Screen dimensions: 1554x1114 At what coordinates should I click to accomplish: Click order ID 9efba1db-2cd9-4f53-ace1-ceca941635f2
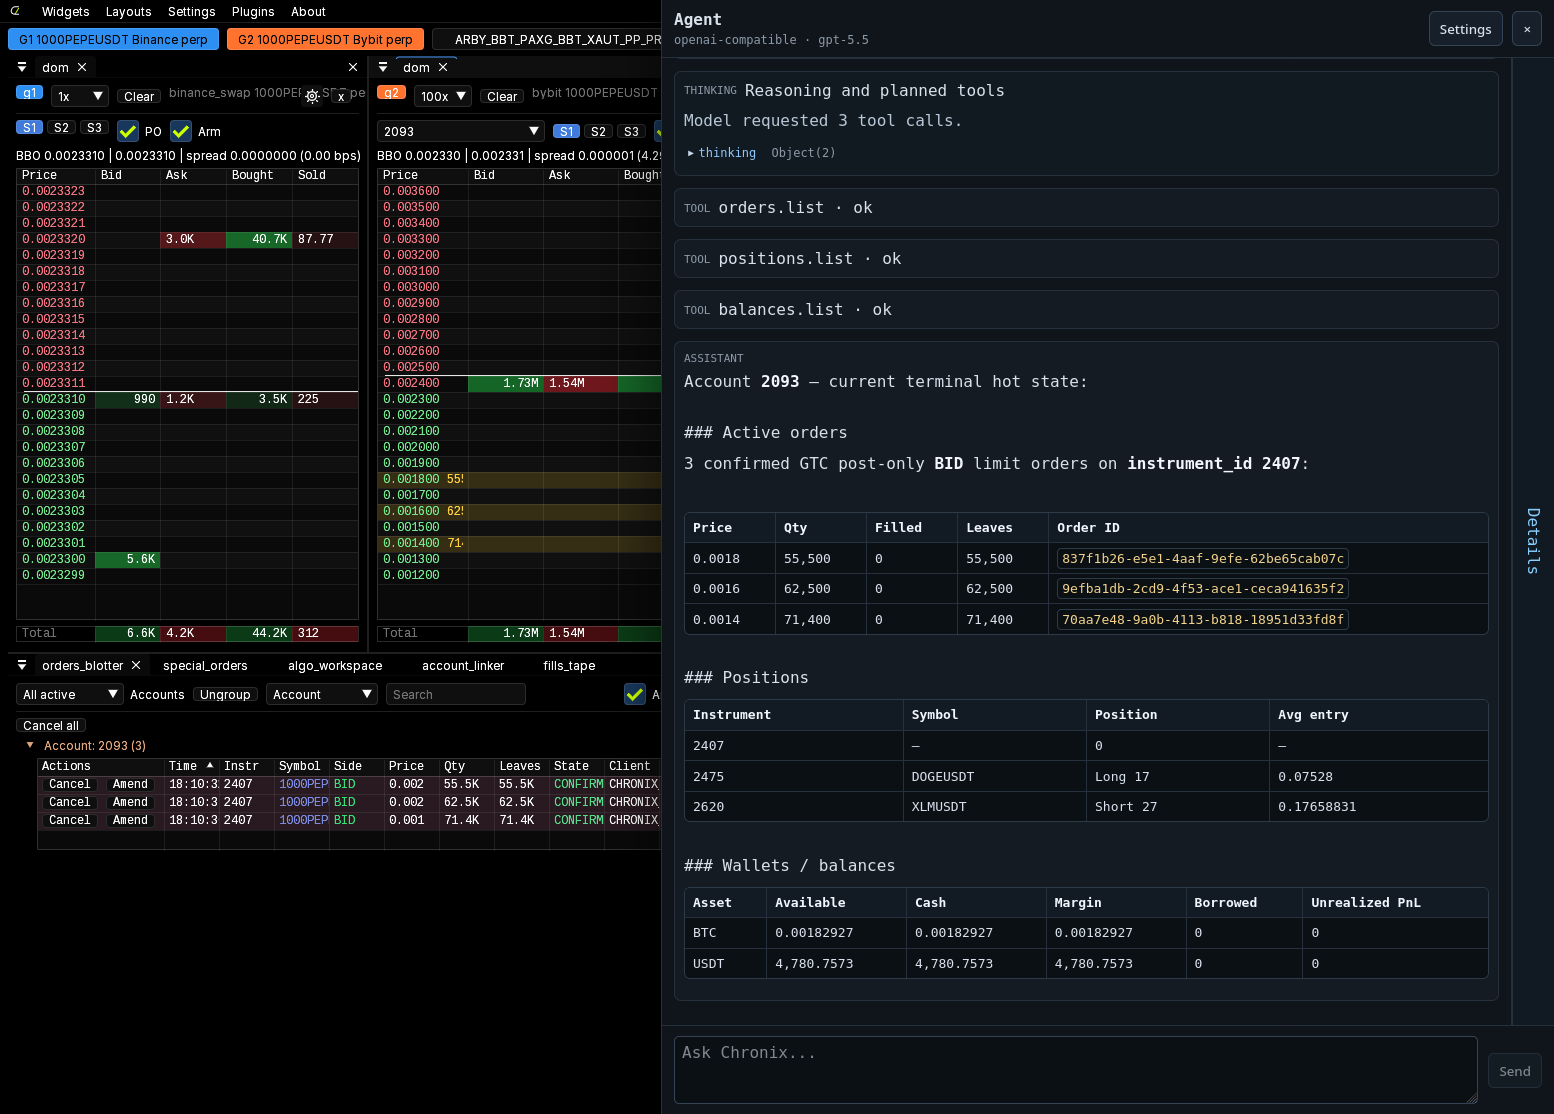(1203, 589)
